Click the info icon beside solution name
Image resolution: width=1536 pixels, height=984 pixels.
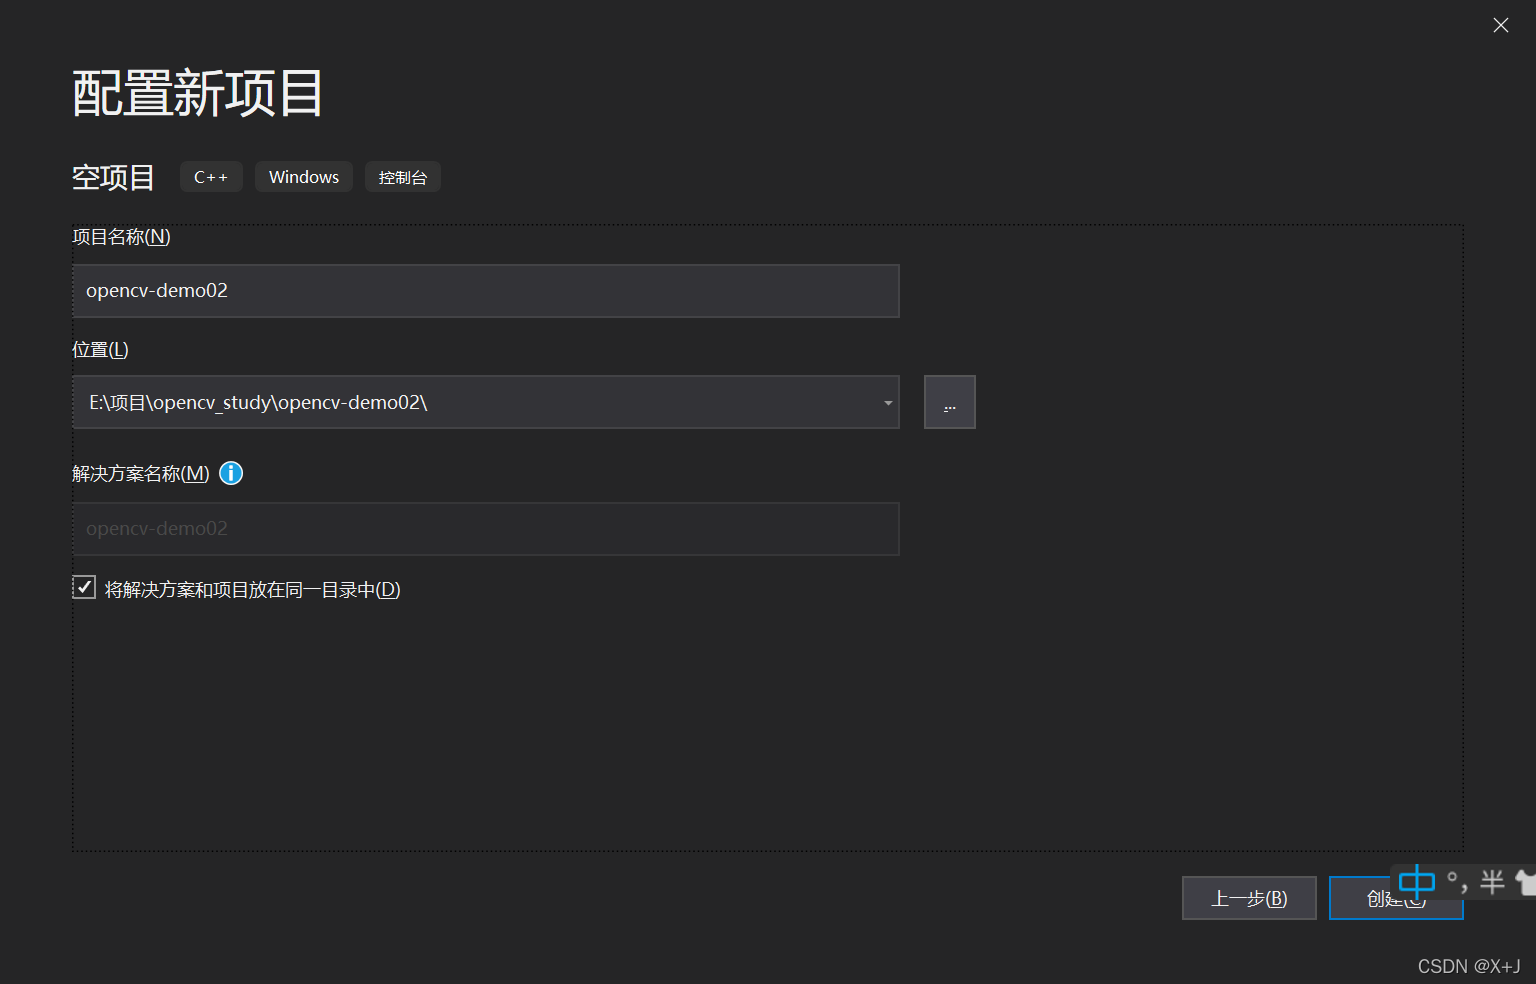pos(231,473)
